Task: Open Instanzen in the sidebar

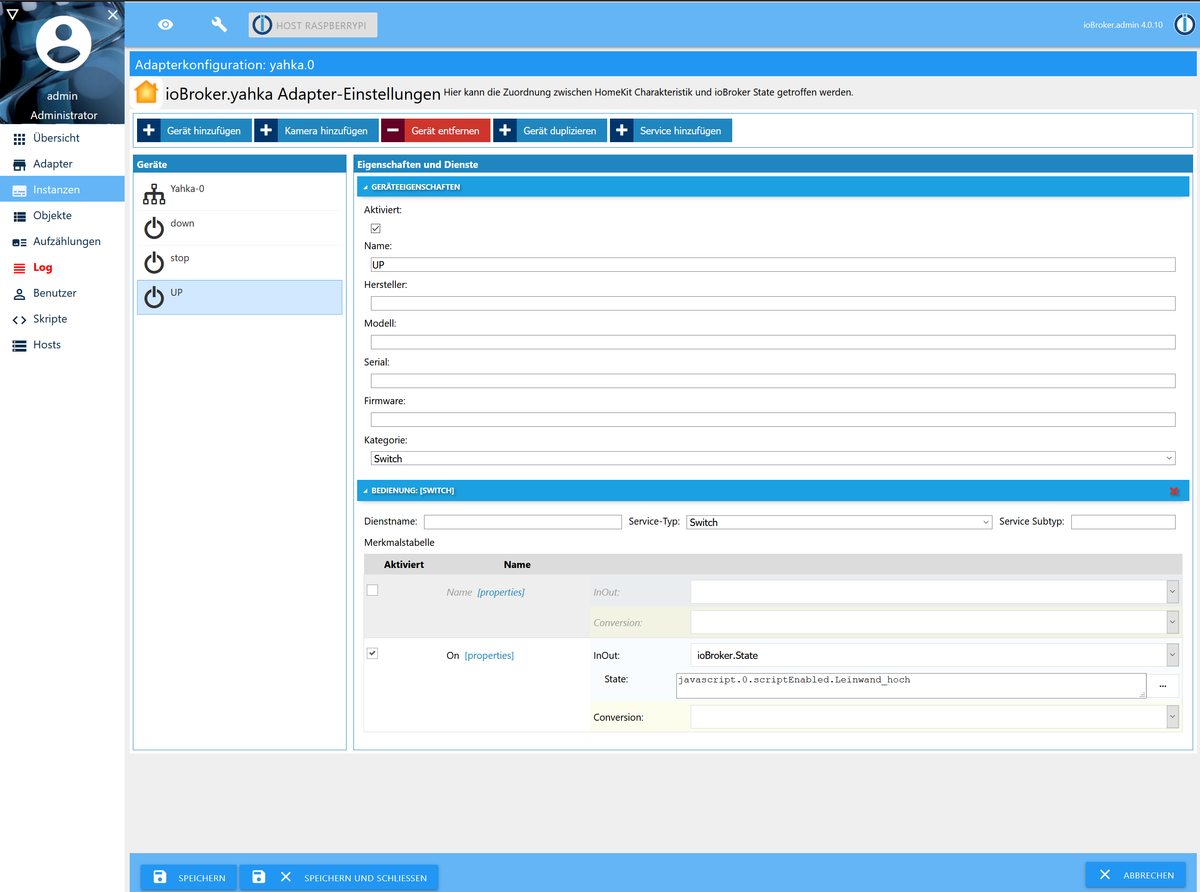Action: [62, 190]
